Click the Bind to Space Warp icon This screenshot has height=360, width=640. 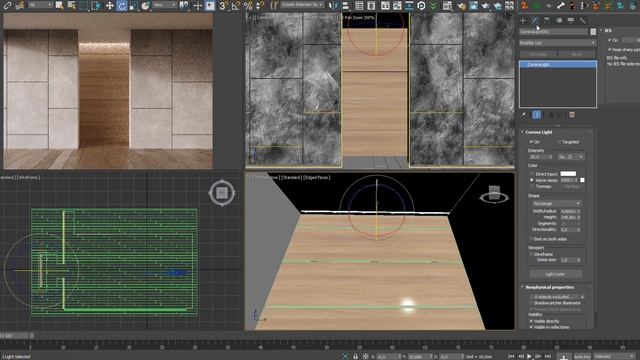tap(19, 6)
